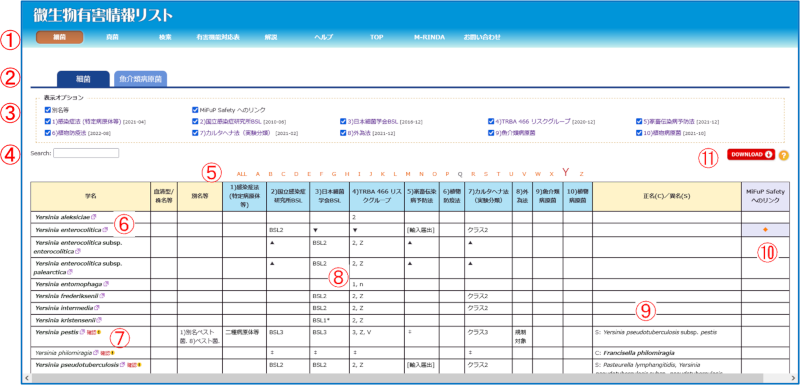Open the external link icon beside Yersinia kristensenii
Image resolution: width=800 pixels, height=385 pixels.
[x=99, y=320]
